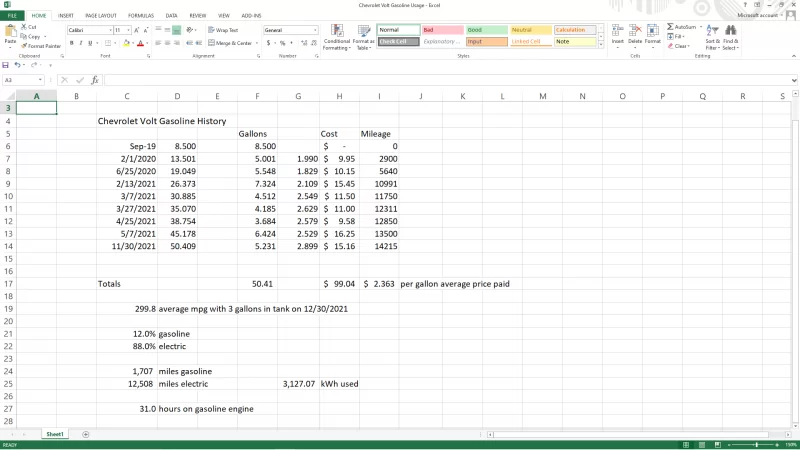Click the Find & Select binoculars icon
800x450 pixels.
(x=729, y=32)
